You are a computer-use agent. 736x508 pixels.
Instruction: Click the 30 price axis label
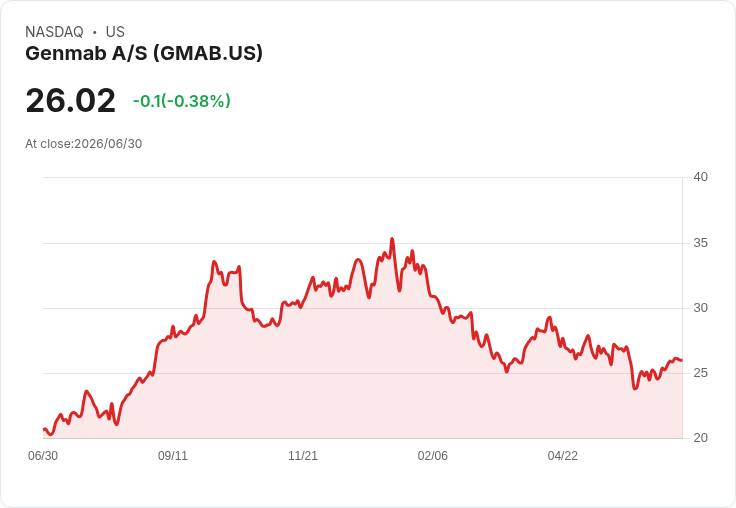(x=701, y=308)
